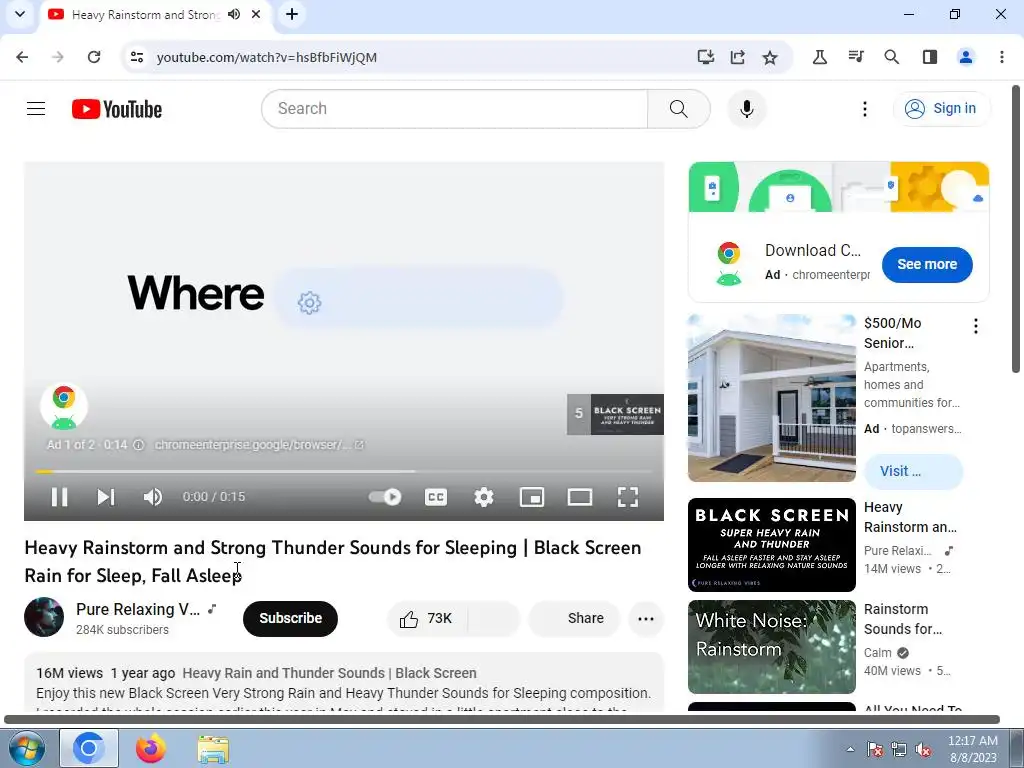Screen dimensions: 1024x768
Task: Click Chrome advertiser logo in player
Action: tap(64, 406)
